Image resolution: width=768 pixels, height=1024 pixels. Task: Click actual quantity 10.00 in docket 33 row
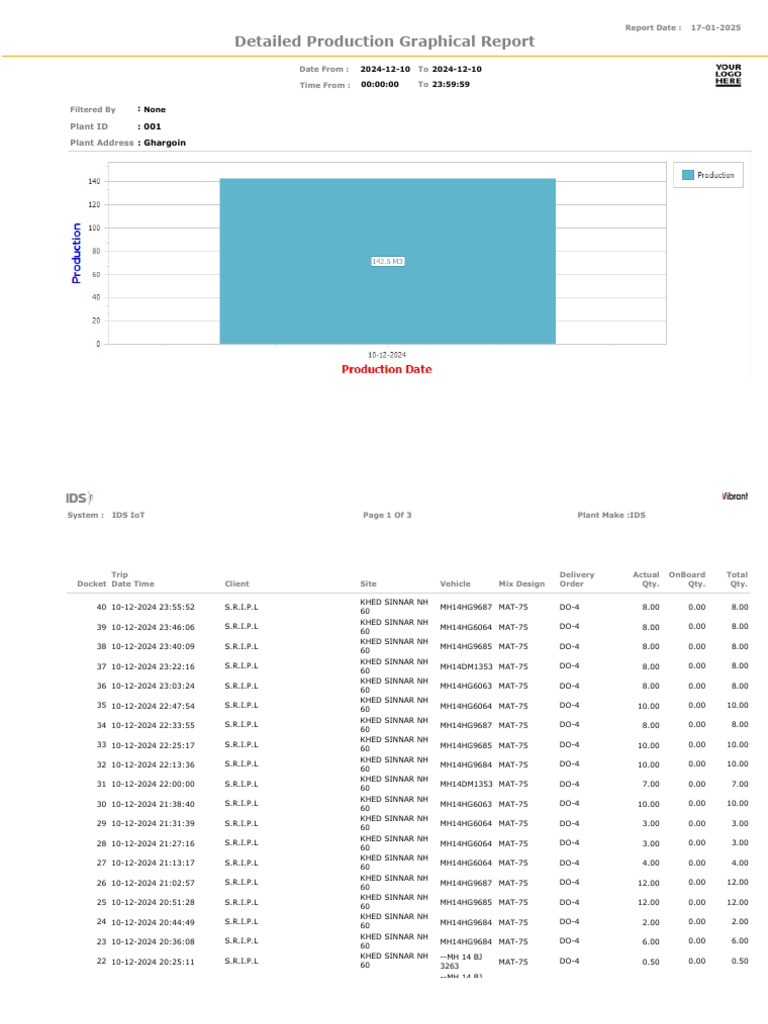click(x=648, y=745)
